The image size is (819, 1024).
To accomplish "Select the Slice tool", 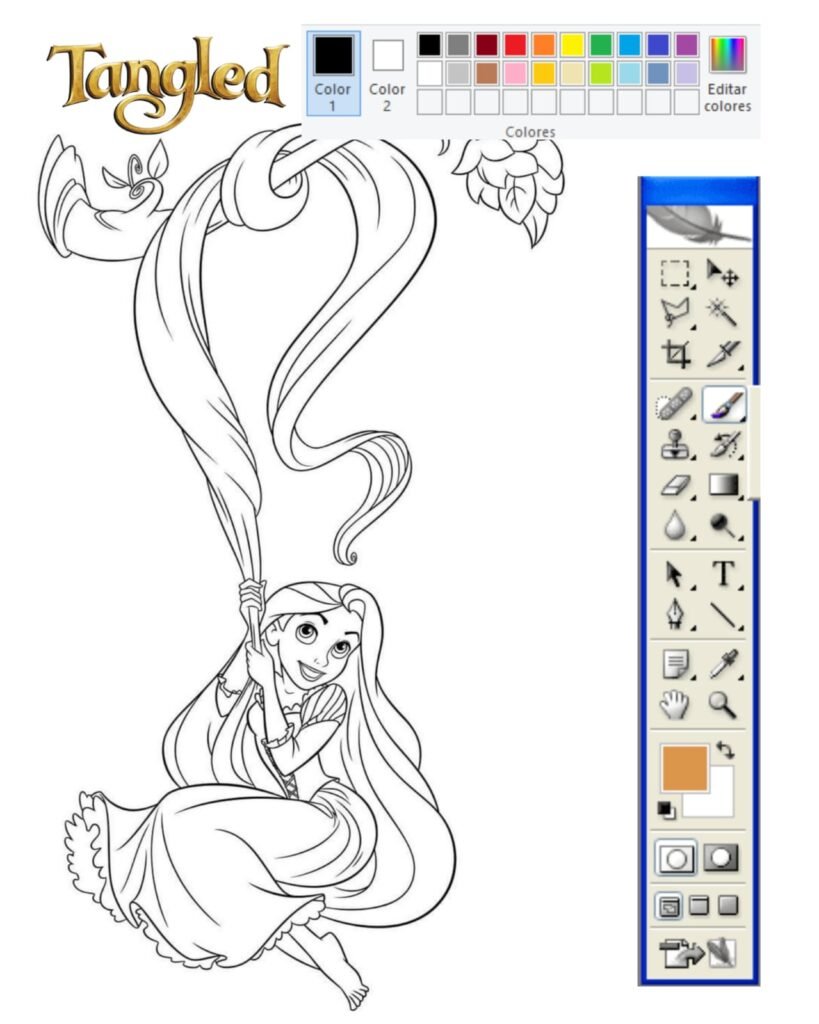I will [x=724, y=353].
